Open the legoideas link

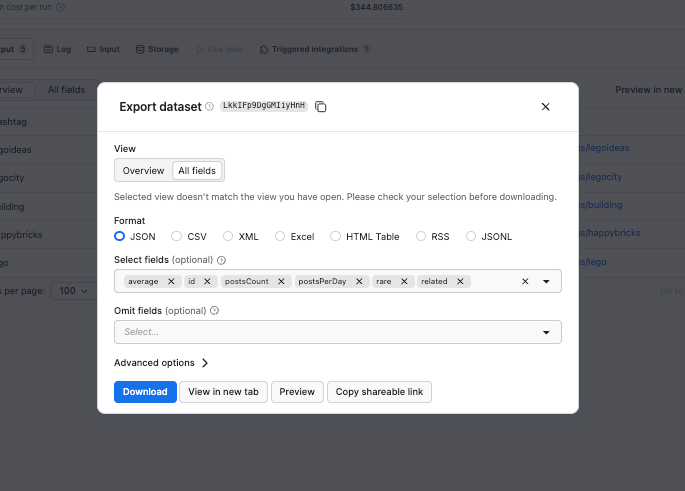[x=605, y=148]
